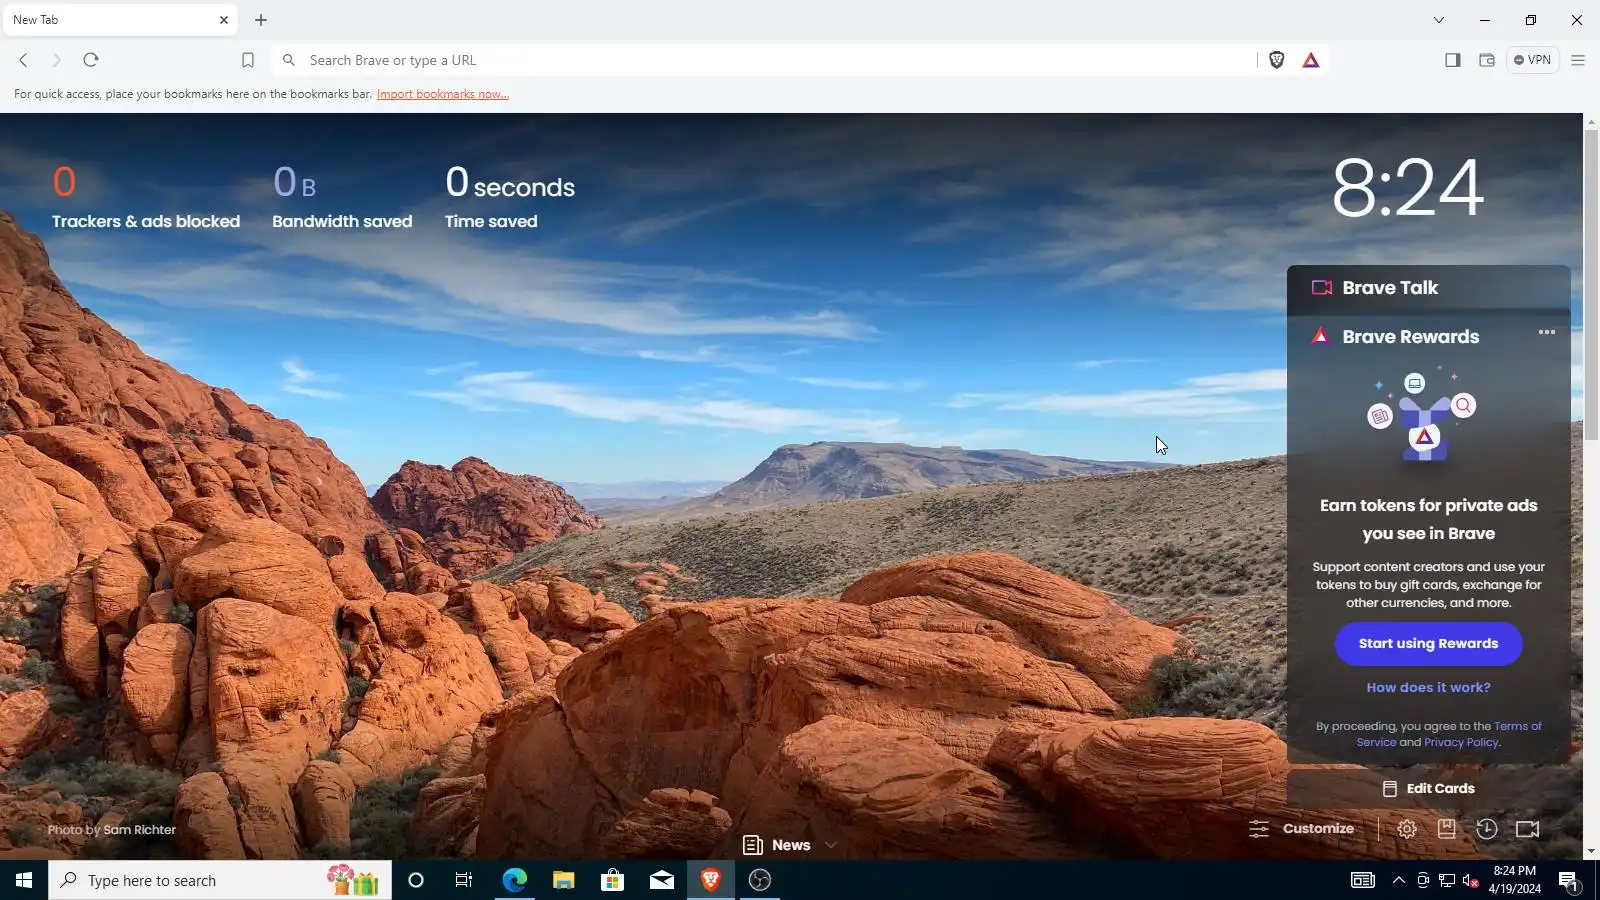Click the Time saved stat
Image resolution: width=1600 pixels, height=900 pixels.
coord(510,197)
